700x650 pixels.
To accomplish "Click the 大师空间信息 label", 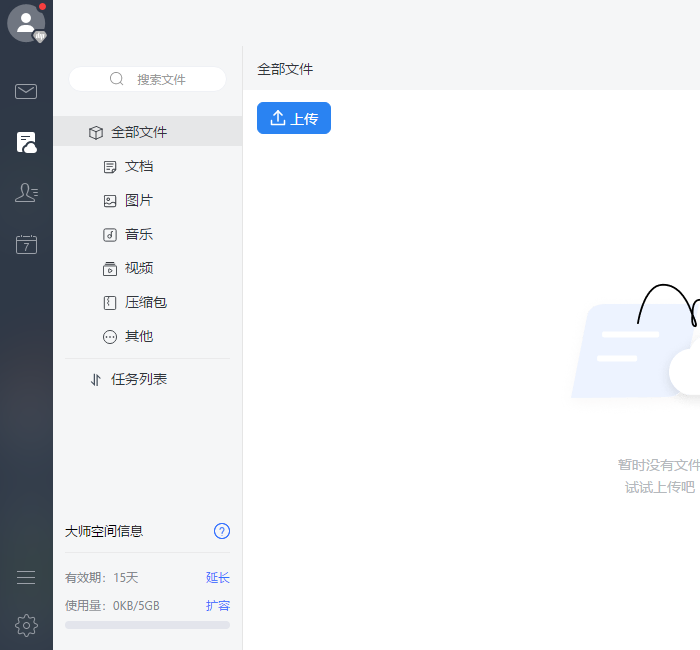I will (x=104, y=531).
